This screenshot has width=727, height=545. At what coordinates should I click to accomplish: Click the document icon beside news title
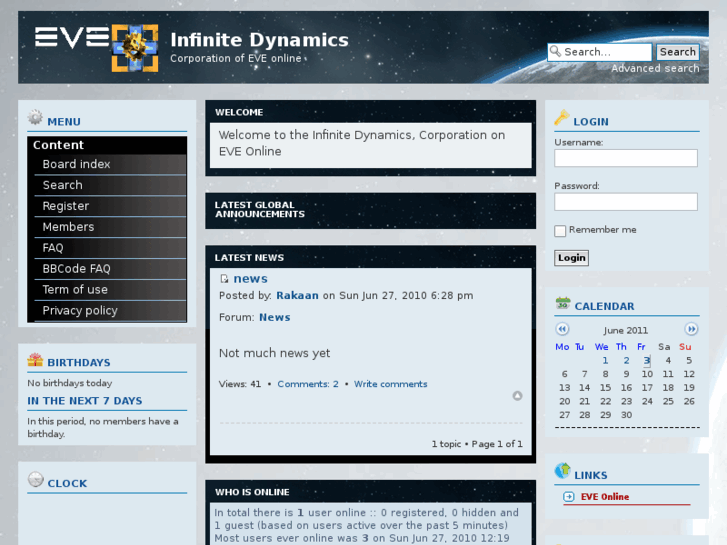[224, 278]
